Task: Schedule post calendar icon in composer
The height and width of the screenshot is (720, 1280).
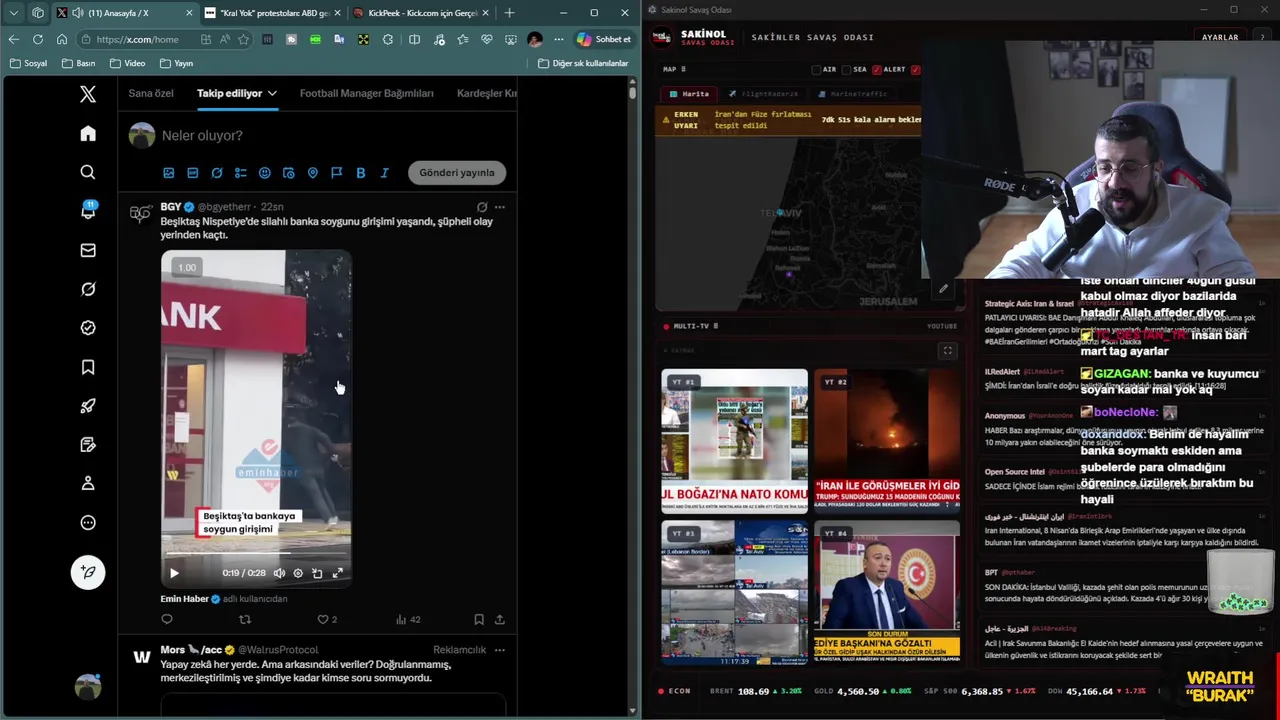Action: click(289, 173)
